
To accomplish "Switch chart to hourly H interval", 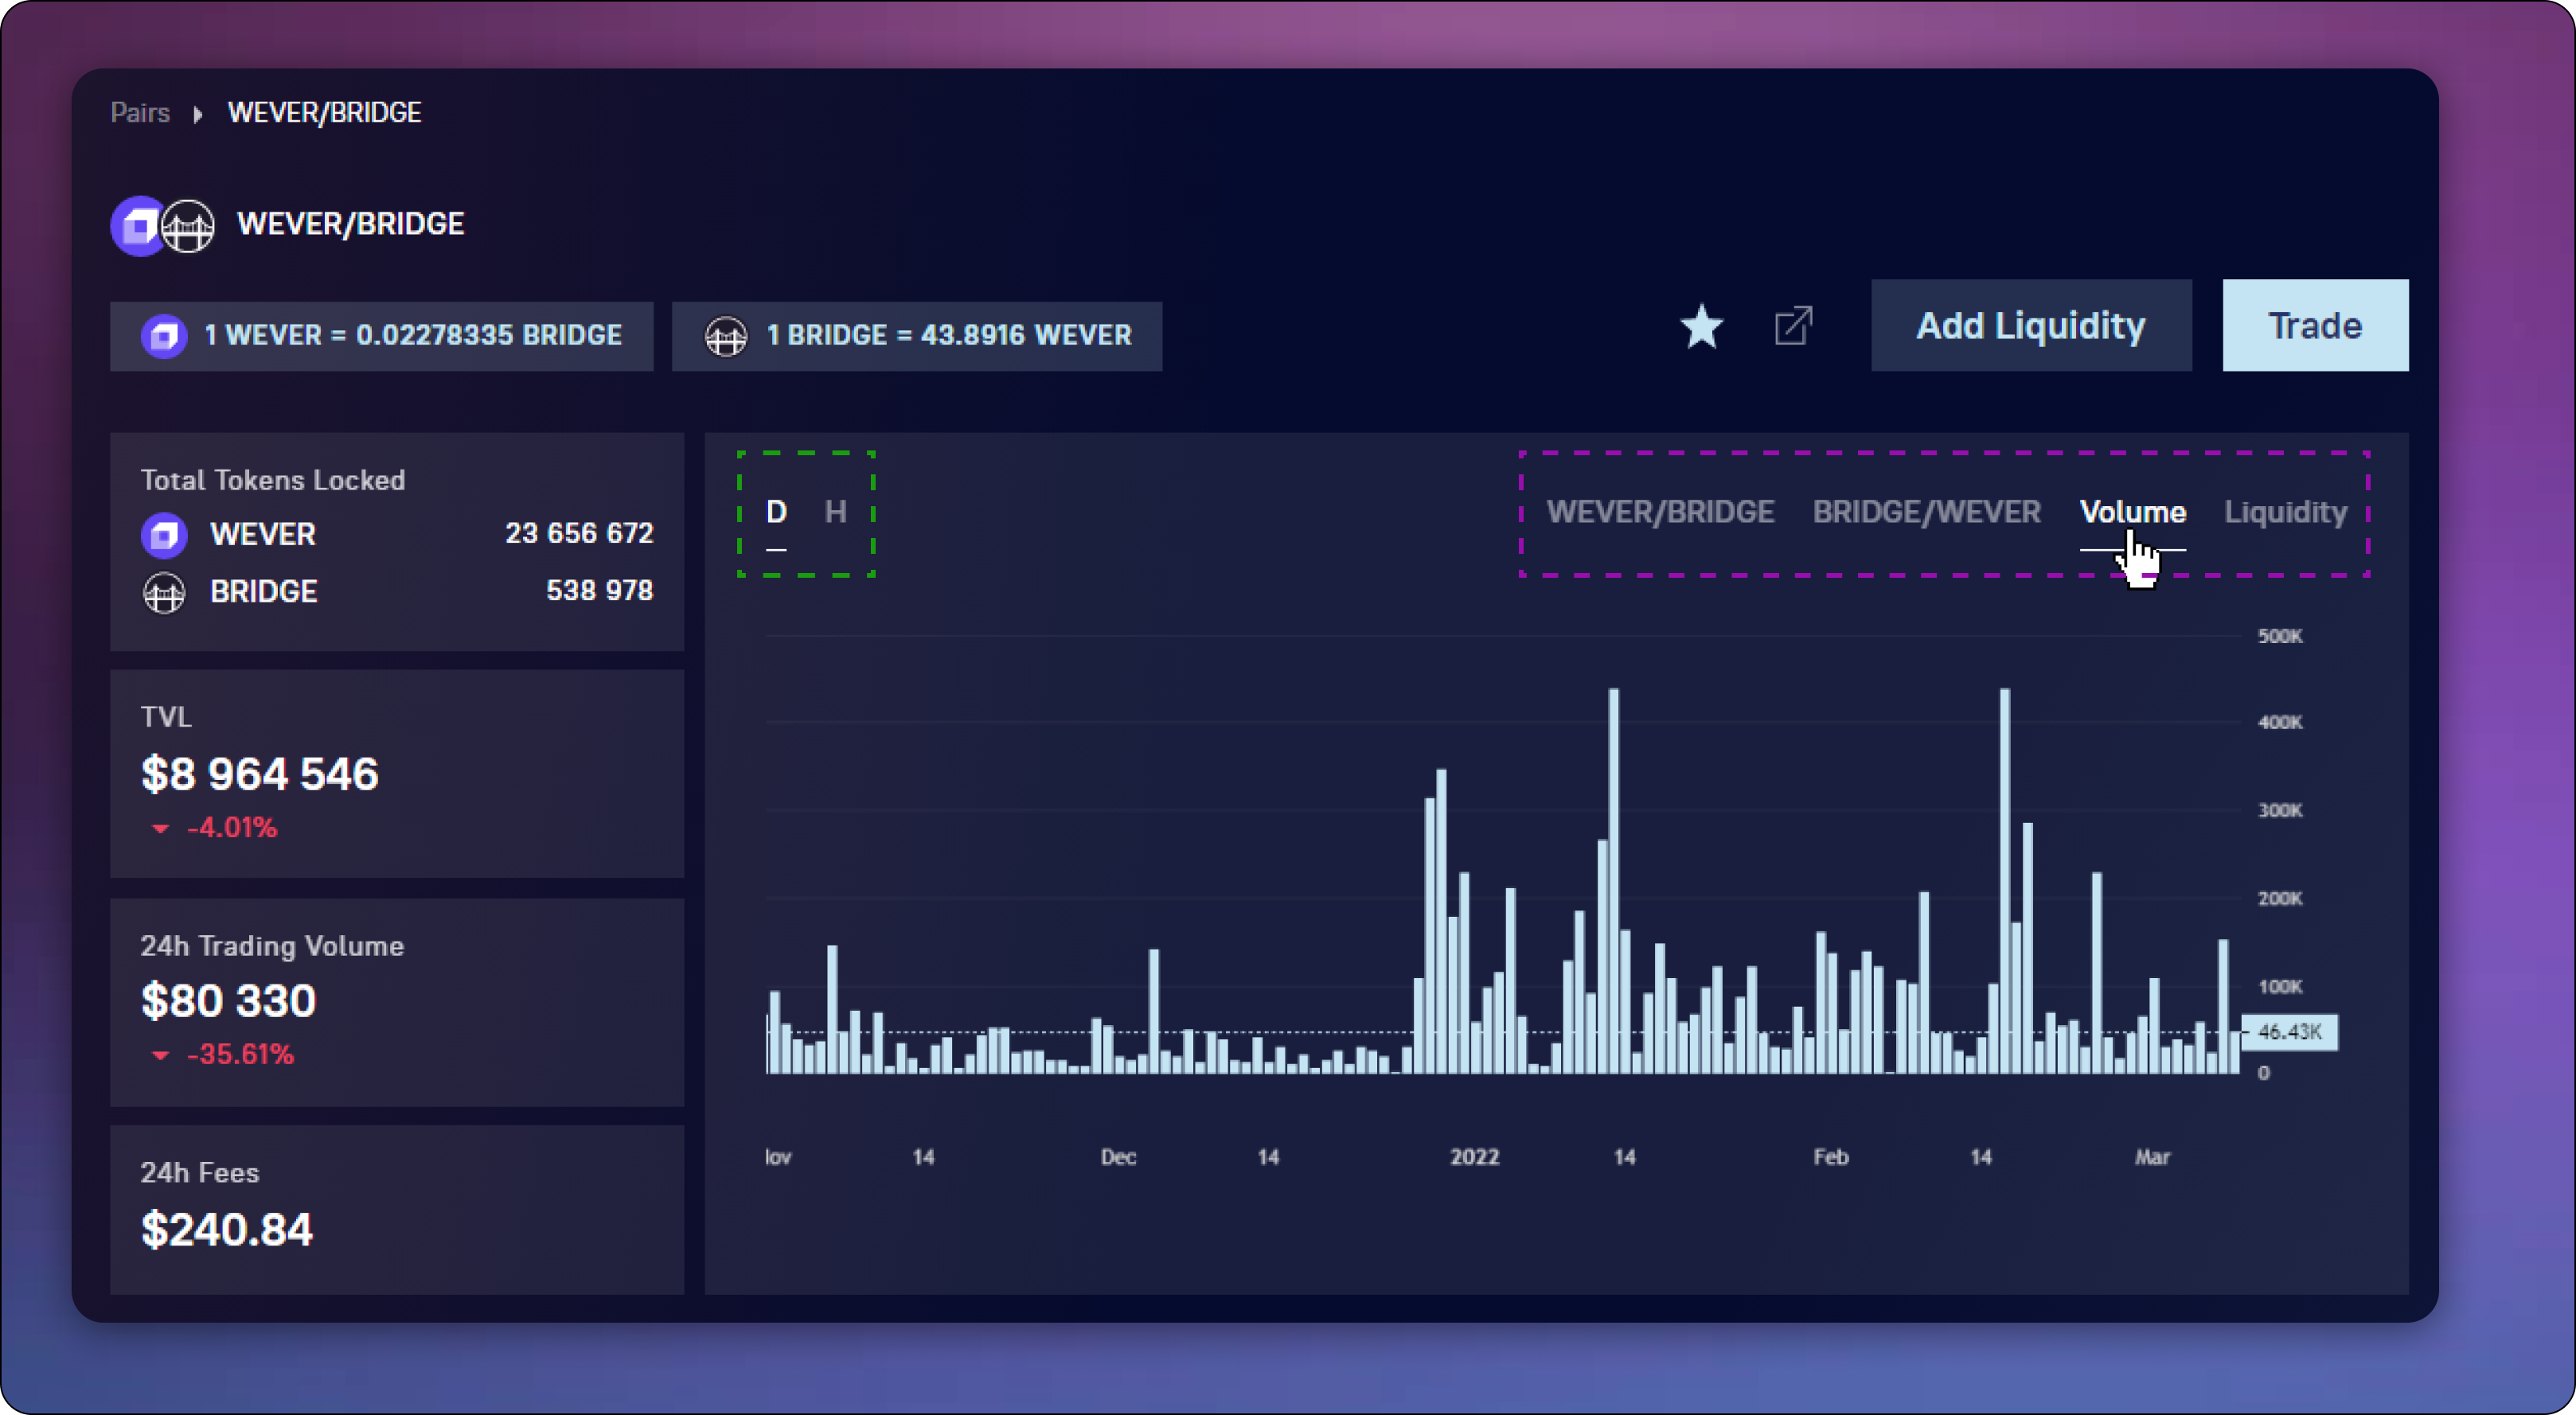I will coord(835,512).
